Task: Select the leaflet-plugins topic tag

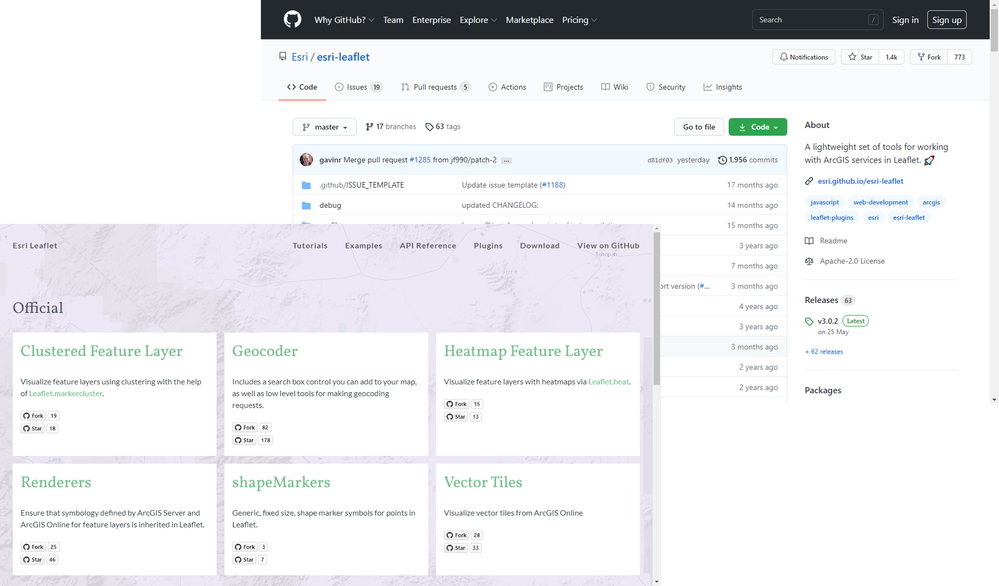Action: coord(831,217)
